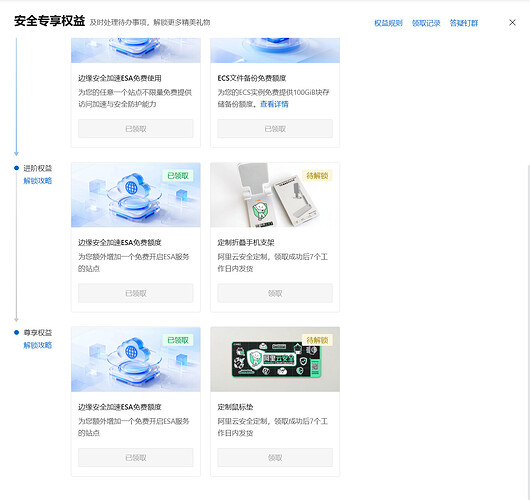This screenshot has width=530, height=500.
Task: Click 领取 button for 定制折叠手机支架
Action: (x=275, y=293)
